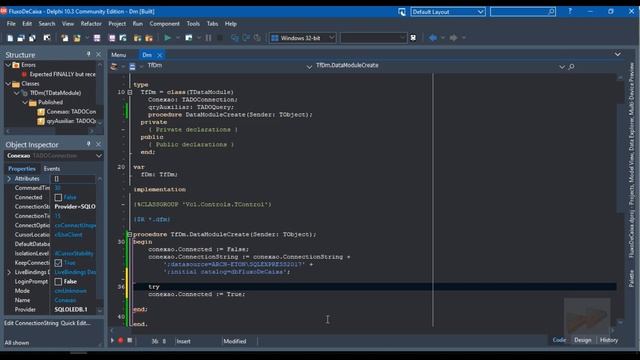Expand the Attributes property
This screenshot has width=640, height=360.
(9, 179)
